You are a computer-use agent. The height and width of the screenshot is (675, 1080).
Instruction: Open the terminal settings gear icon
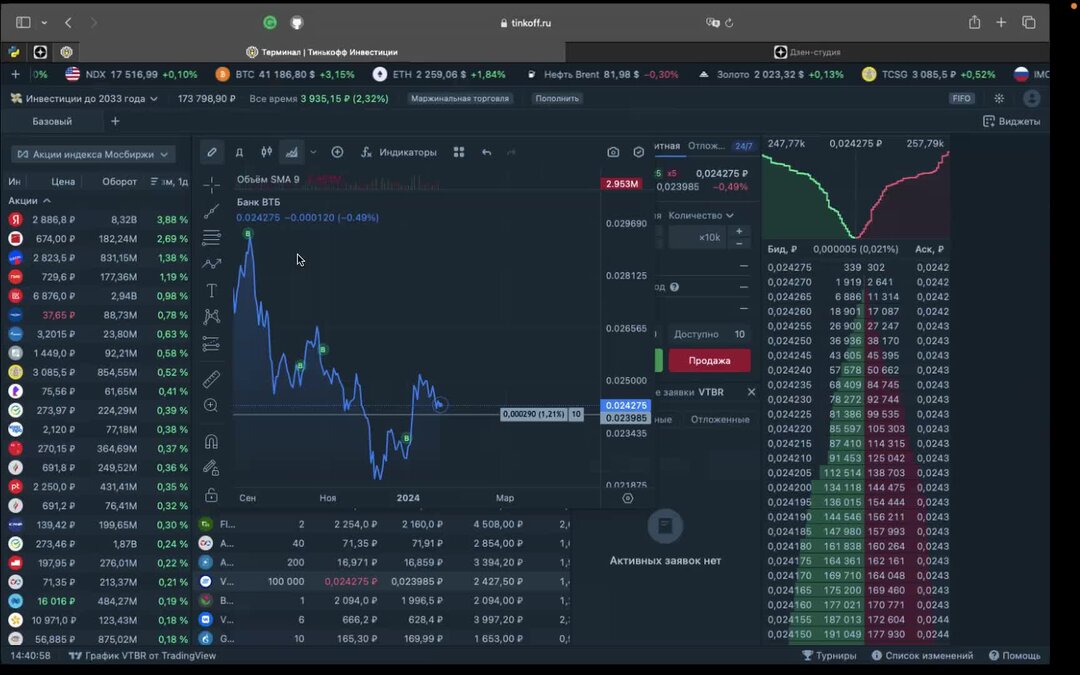pyautogui.click(x=997, y=98)
